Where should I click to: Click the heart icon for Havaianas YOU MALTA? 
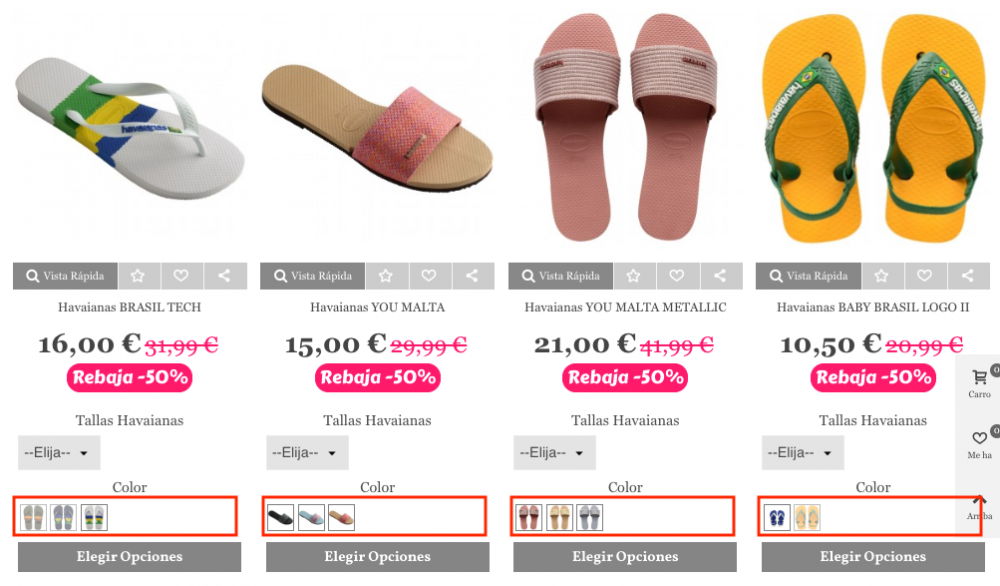(x=429, y=276)
